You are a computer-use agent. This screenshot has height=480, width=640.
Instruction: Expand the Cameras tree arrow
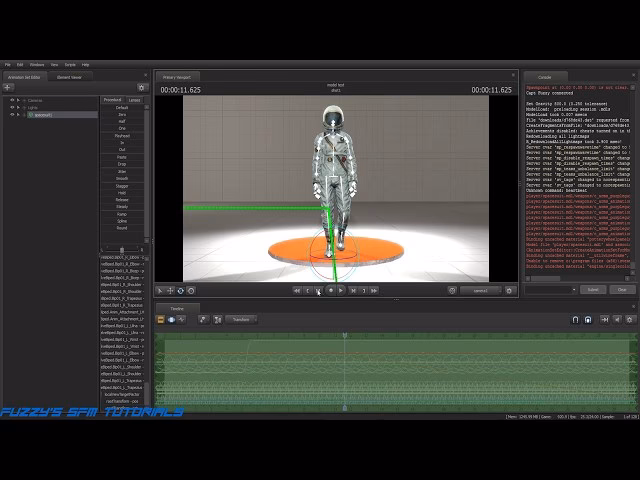pos(18,100)
